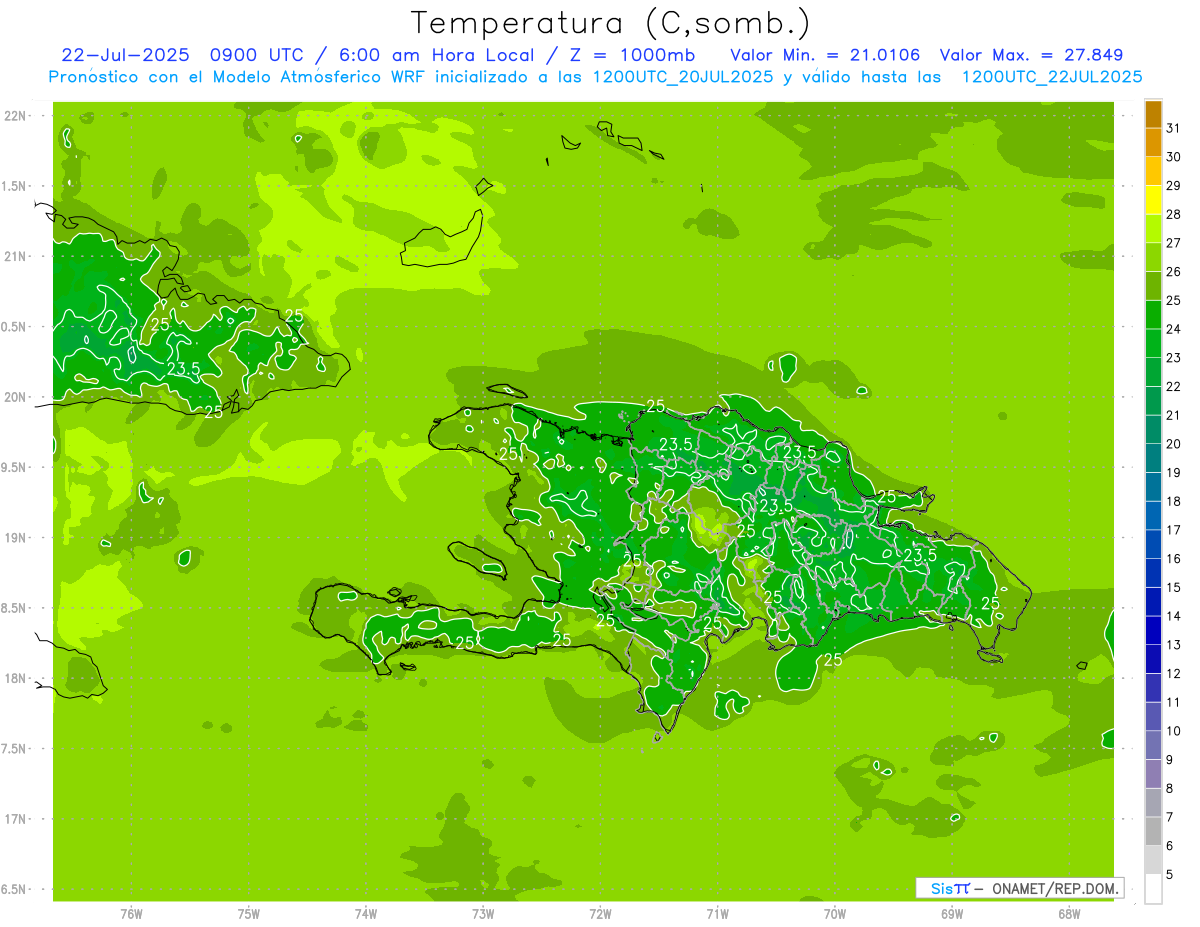Click the "Valor Min. = 21.0106" readout
1200x927 pixels.
pos(825,55)
